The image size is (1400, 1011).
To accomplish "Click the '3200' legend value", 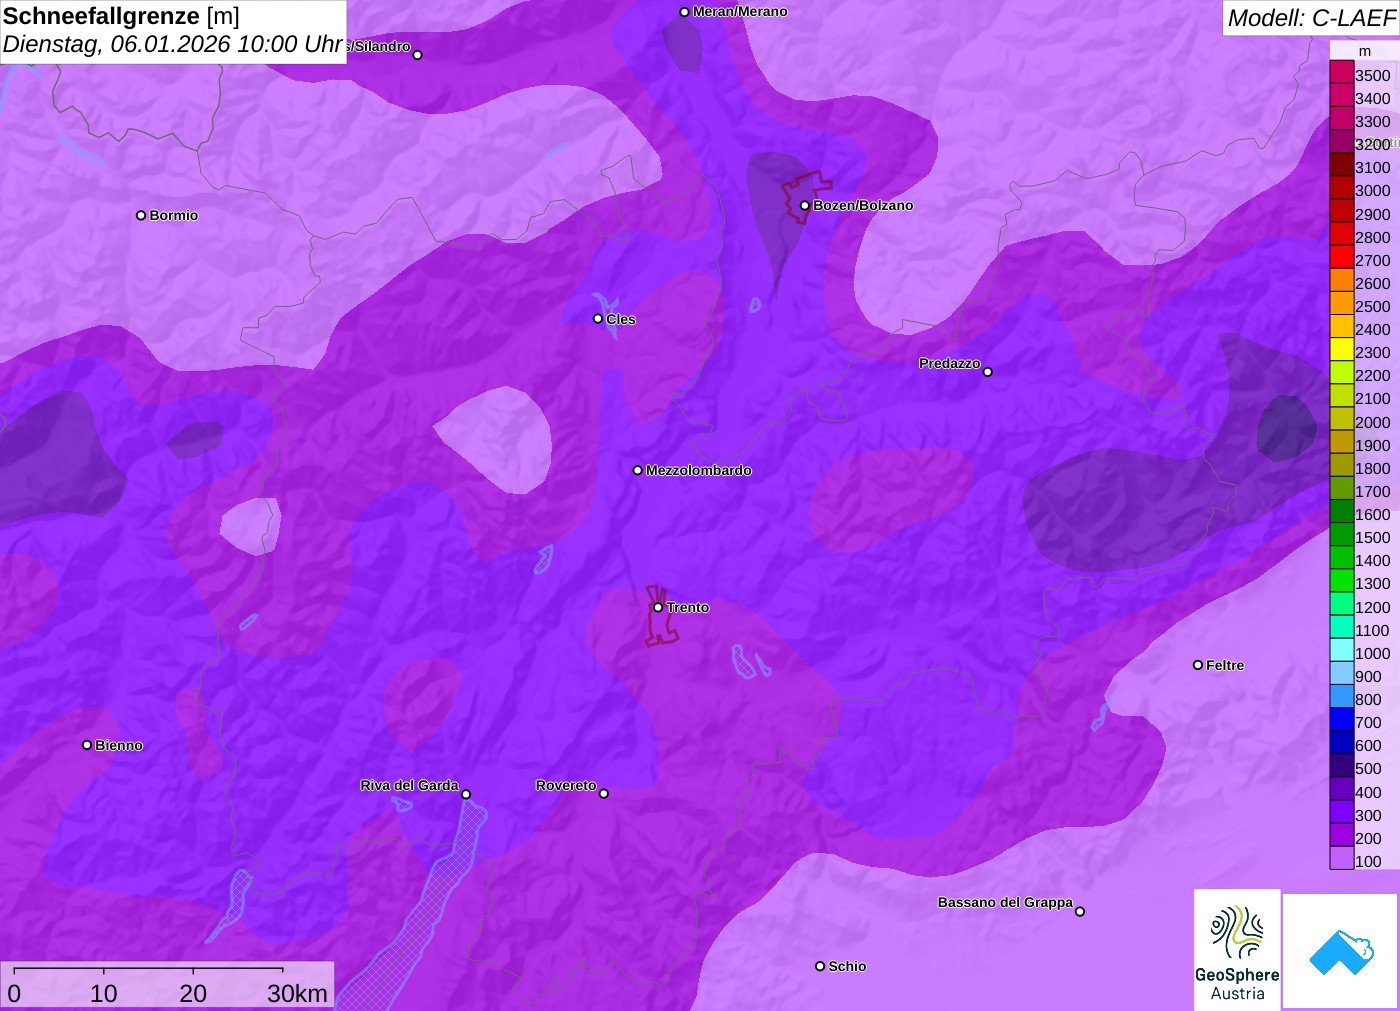I will click(x=1373, y=144).
